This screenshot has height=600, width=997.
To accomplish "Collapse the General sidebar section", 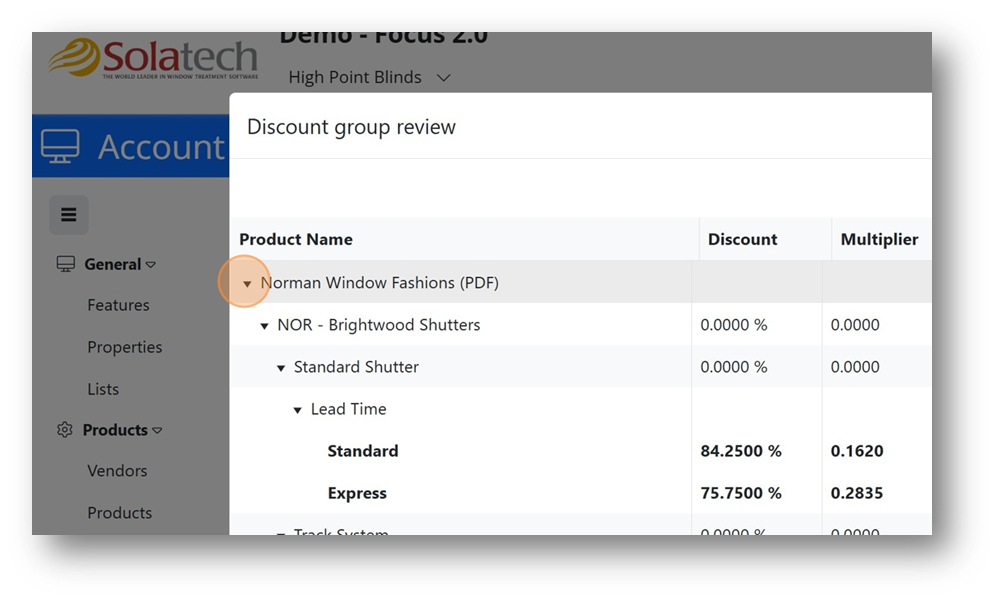I will tap(150, 264).
